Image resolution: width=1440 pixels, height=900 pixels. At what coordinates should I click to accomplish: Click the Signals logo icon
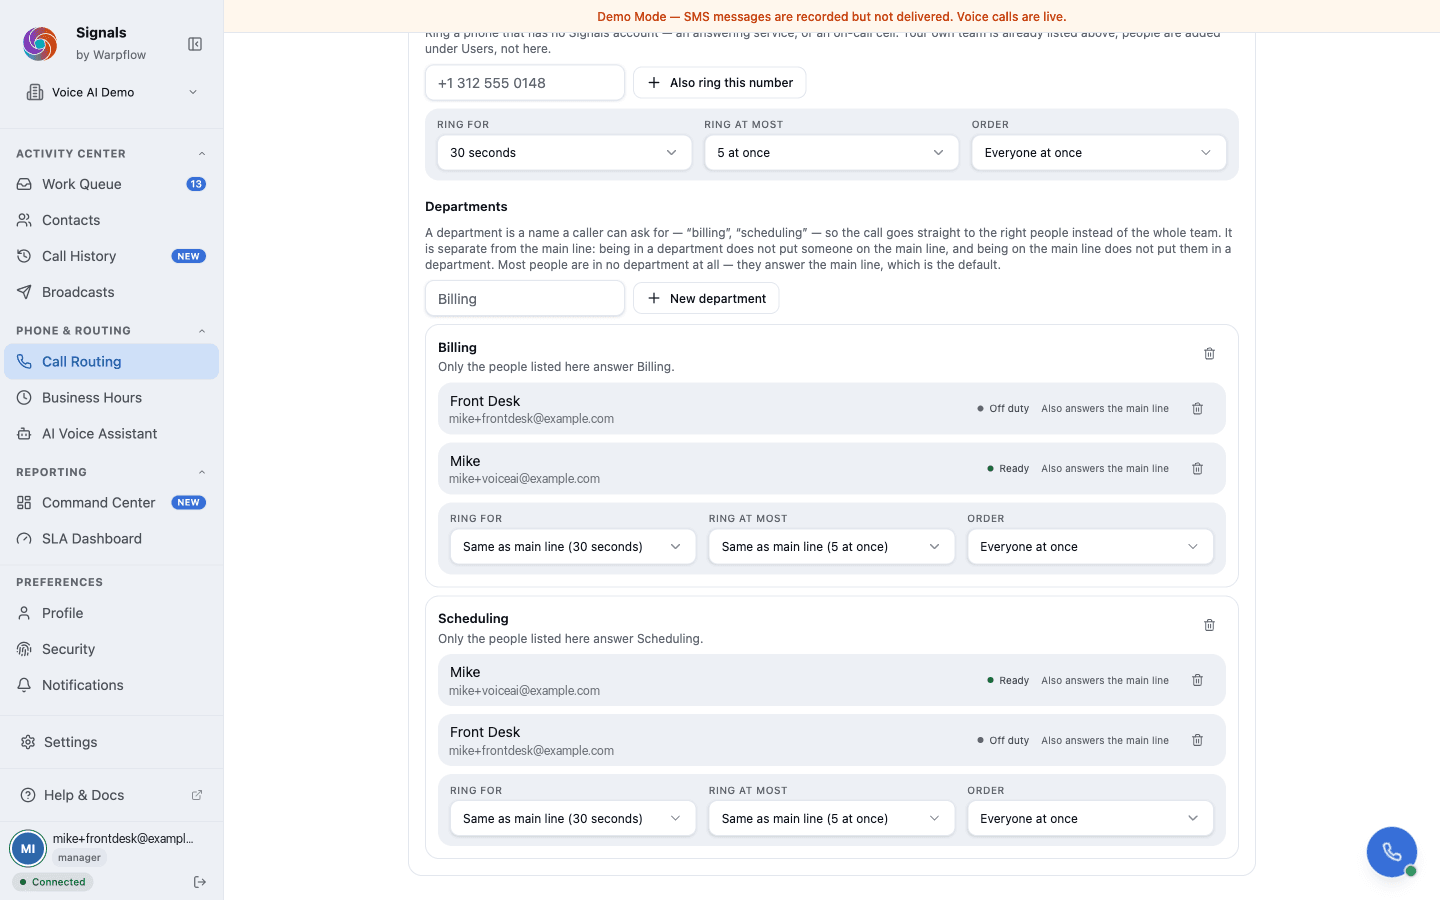click(x=40, y=44)
